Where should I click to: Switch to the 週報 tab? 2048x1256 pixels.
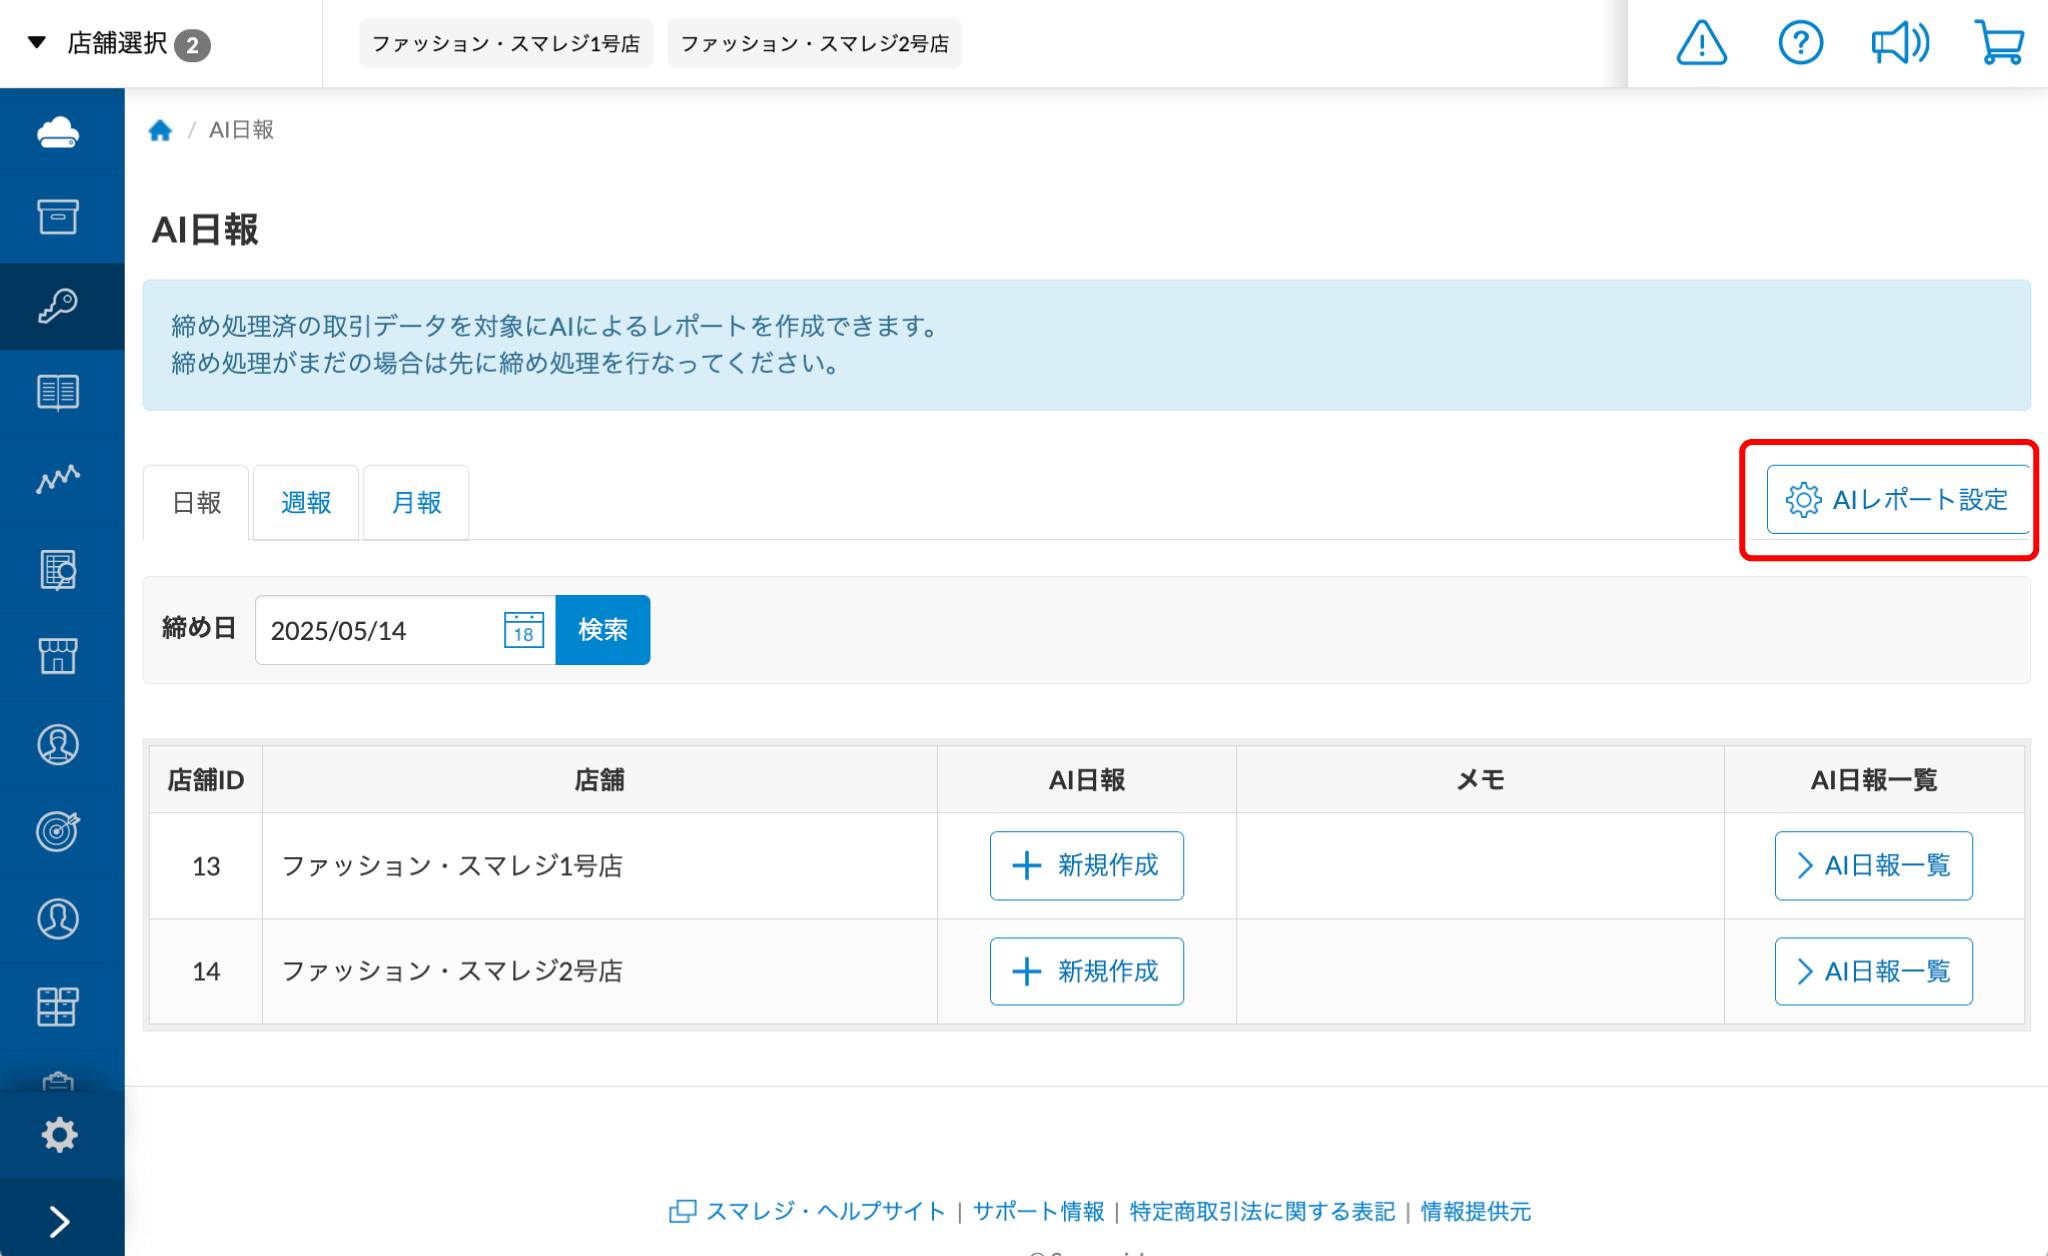(305, 502)
